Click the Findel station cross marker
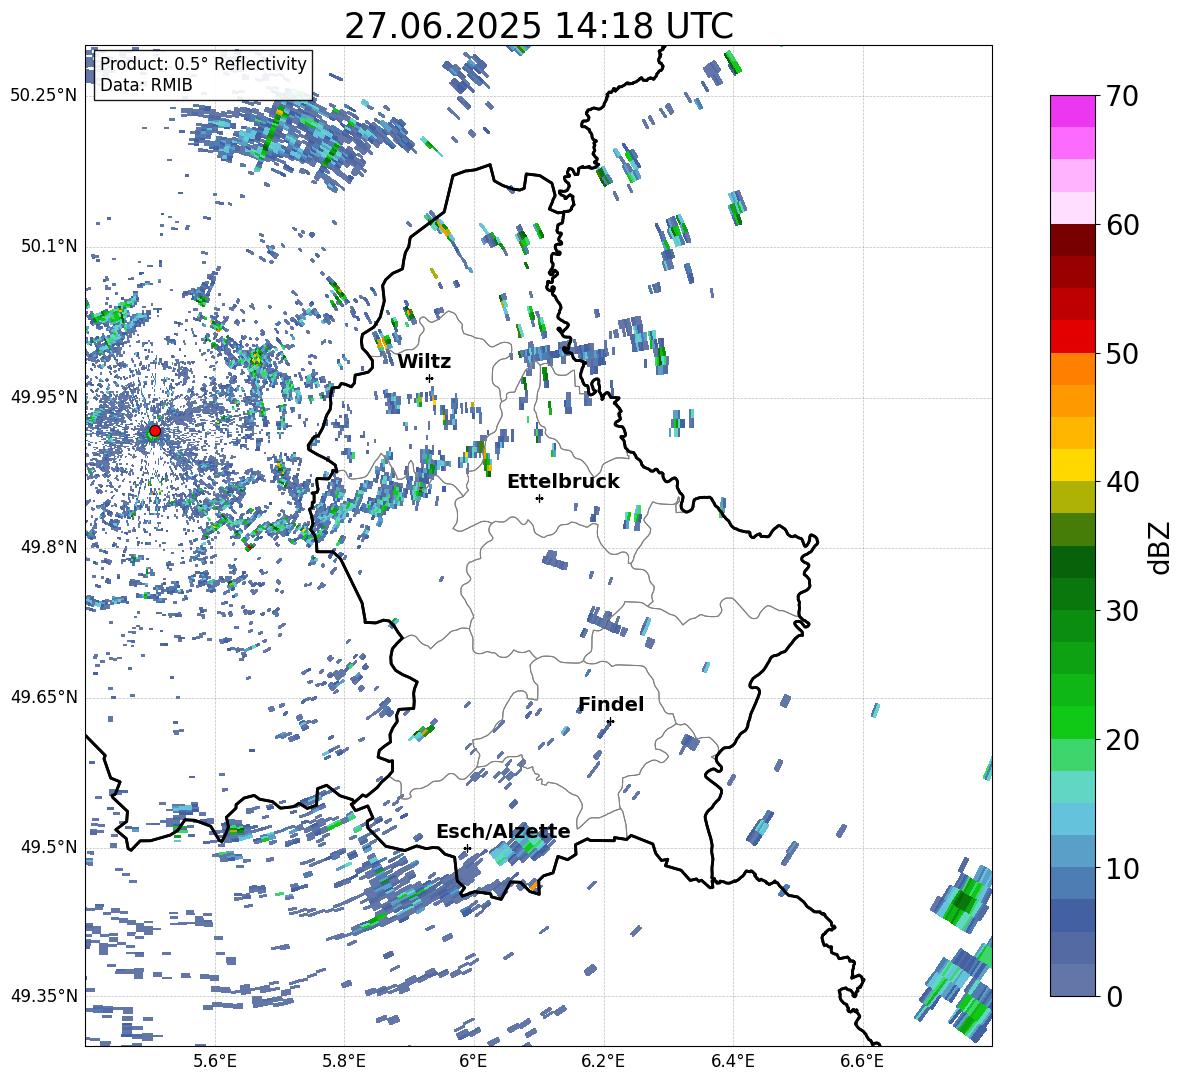Viewport: 1184px width, 1081px height. [610, 721]
